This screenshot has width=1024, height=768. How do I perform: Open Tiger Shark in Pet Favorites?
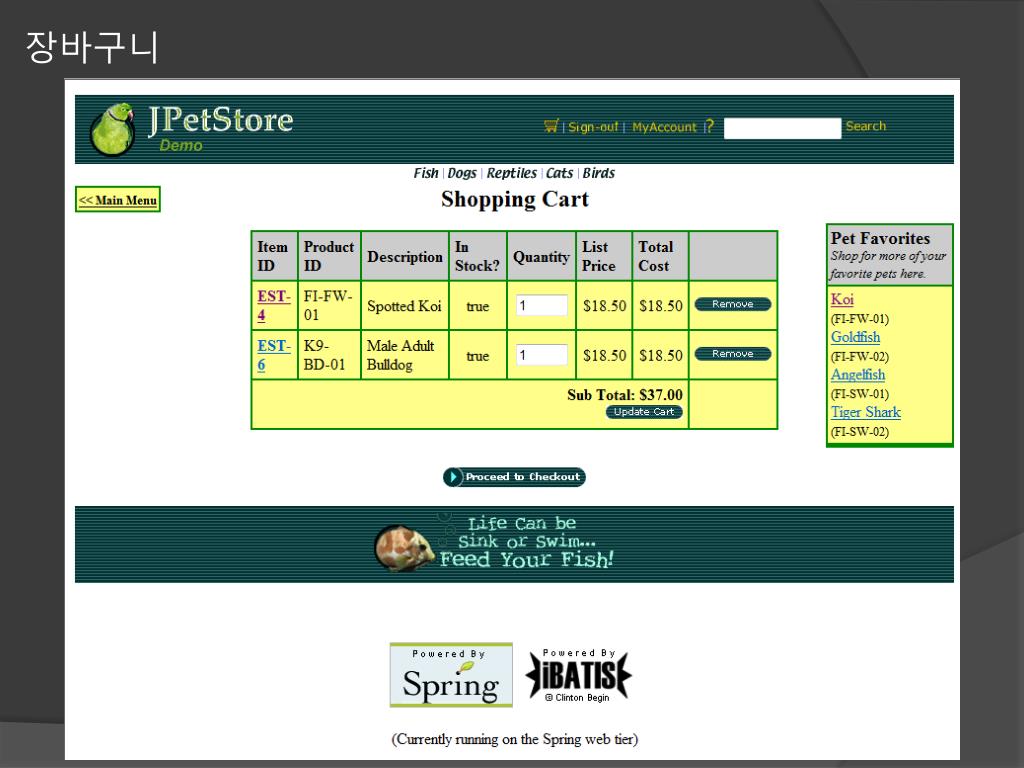coord(865,412)
